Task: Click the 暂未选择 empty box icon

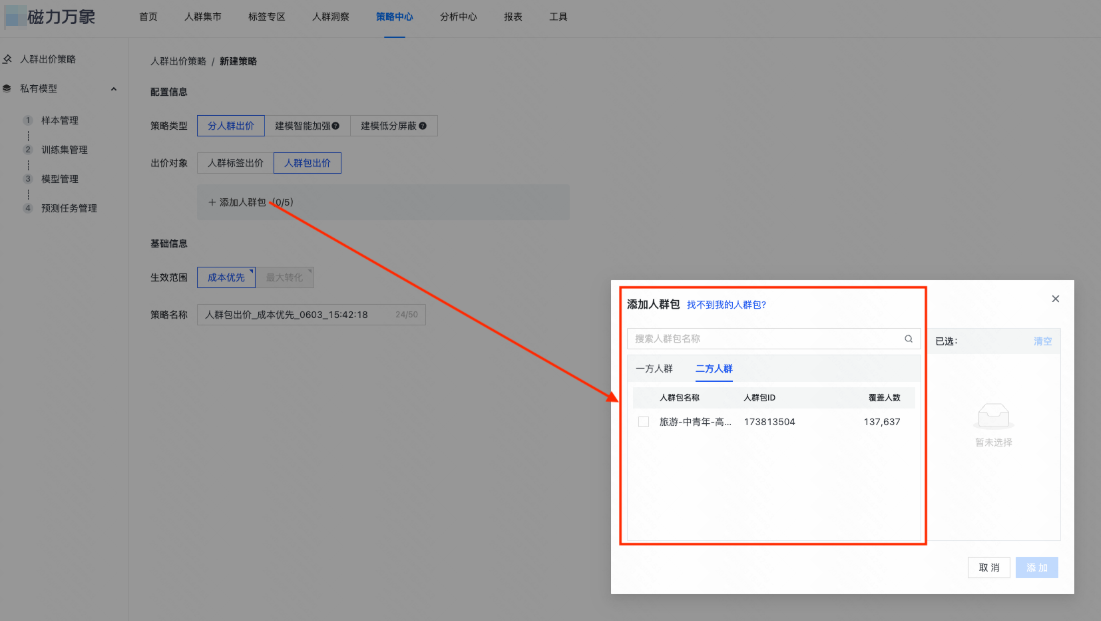Action: (x=993, y=417)
